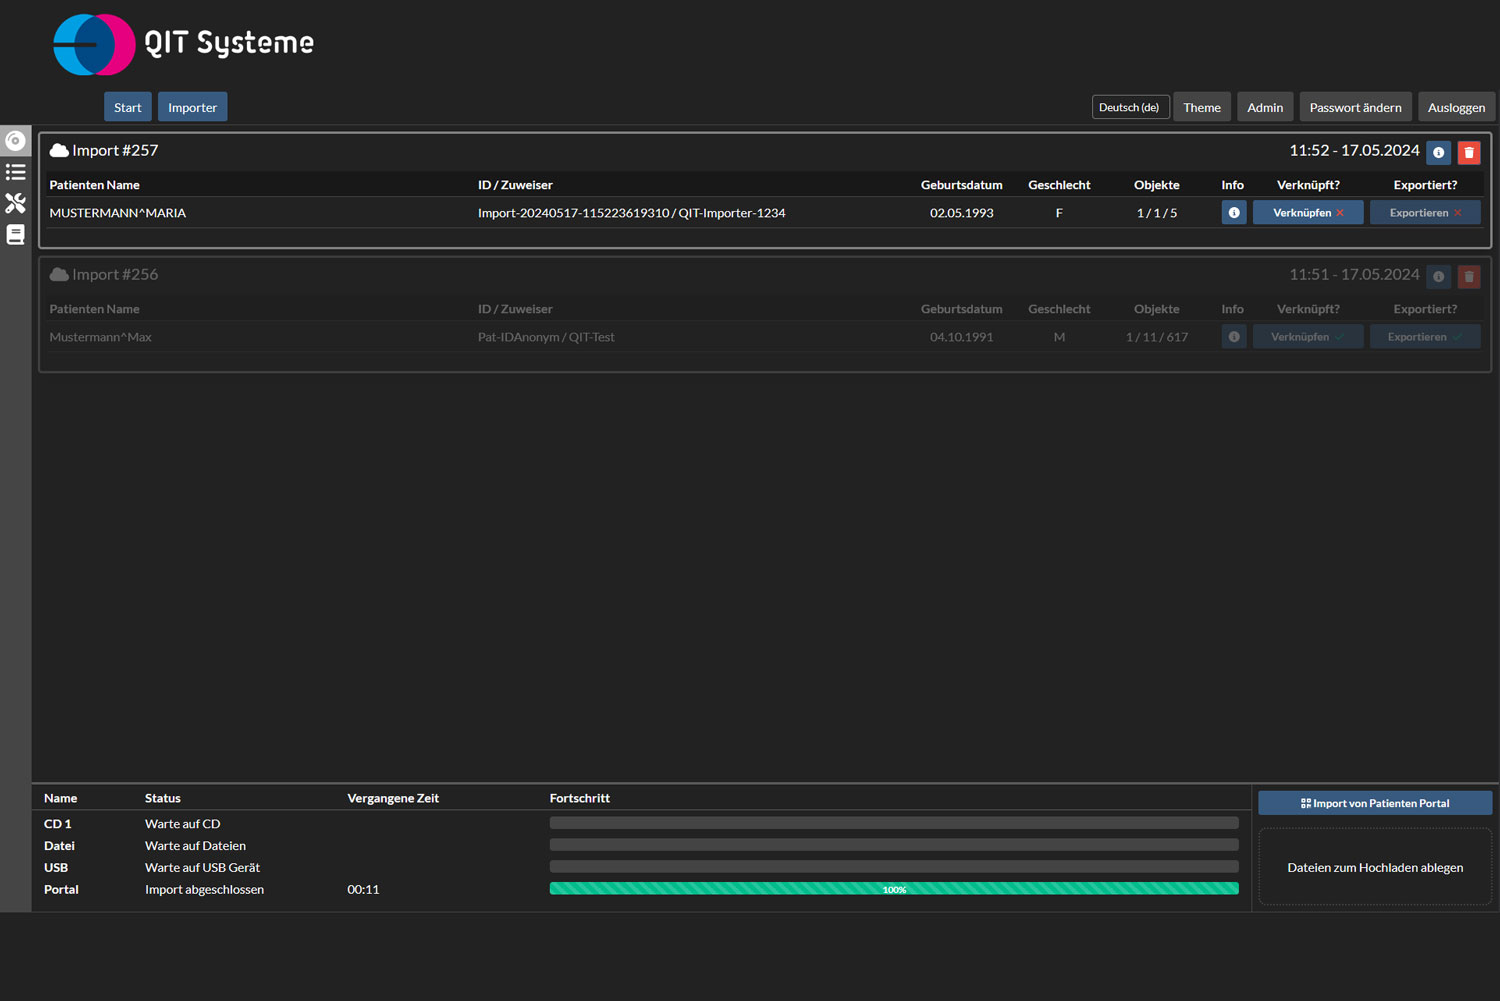Open the tools sidebar icon
This screenshot has width=1500, height=1001.
[x=15, y=203]
